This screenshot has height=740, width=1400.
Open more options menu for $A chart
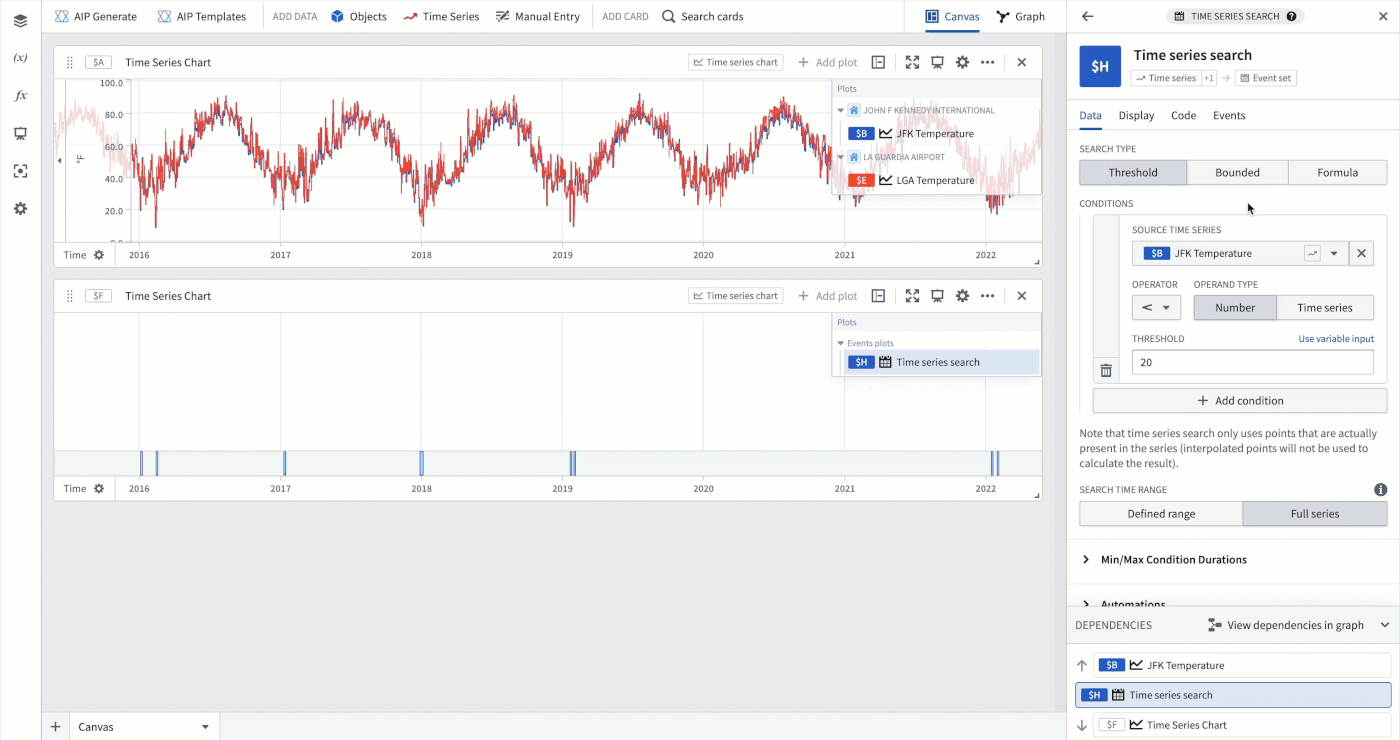987,62
